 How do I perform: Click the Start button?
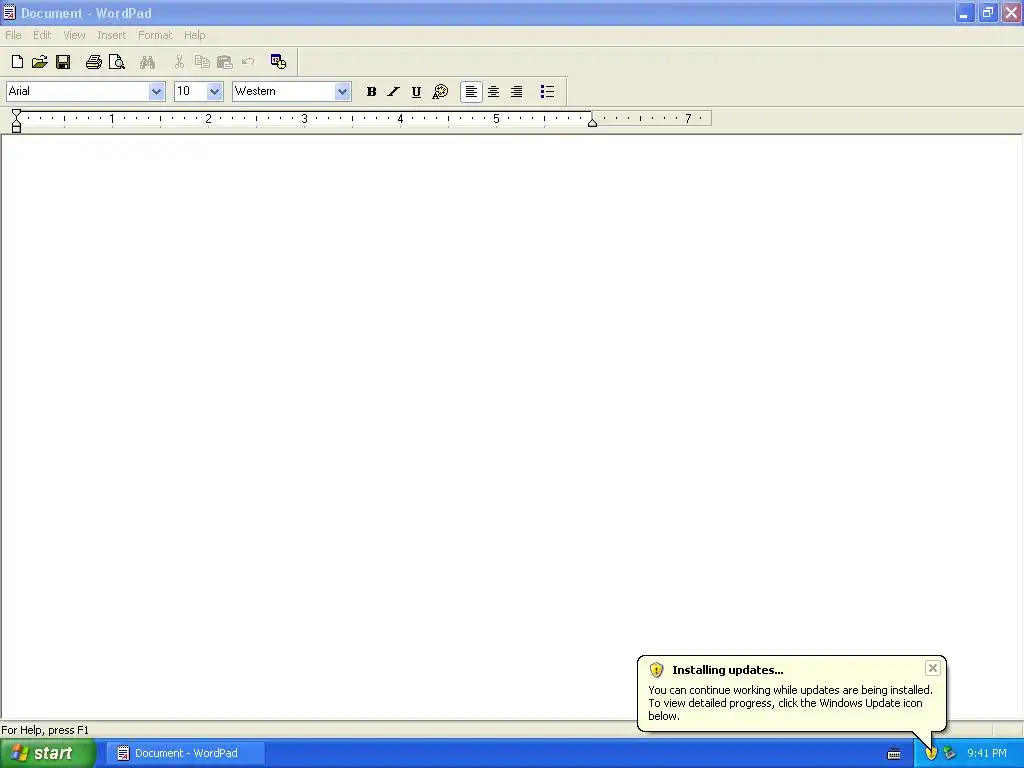click(48, 753)
